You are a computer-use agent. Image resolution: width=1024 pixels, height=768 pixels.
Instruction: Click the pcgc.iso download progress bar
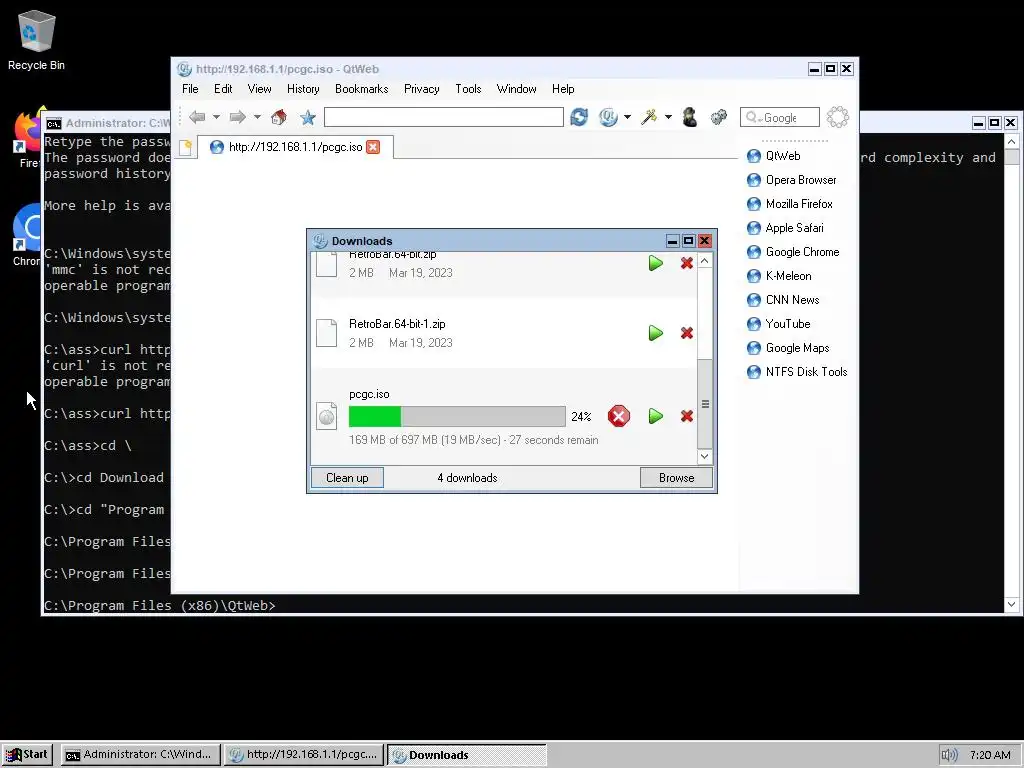457,416
